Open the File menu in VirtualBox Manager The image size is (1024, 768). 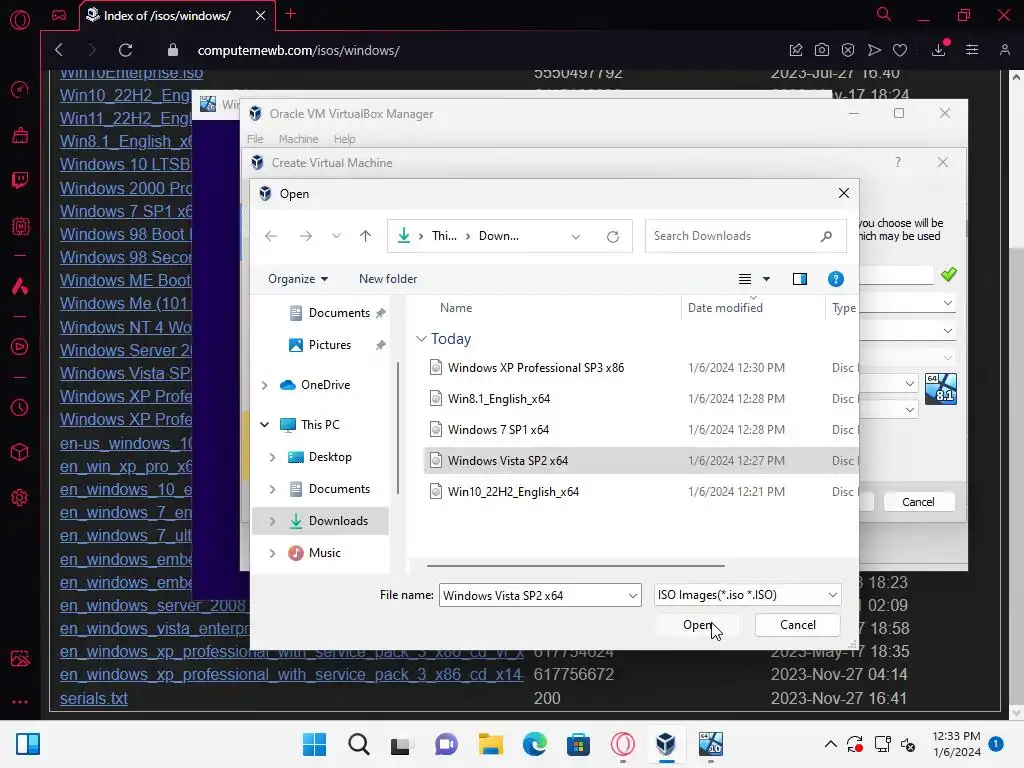click(255, 139)
